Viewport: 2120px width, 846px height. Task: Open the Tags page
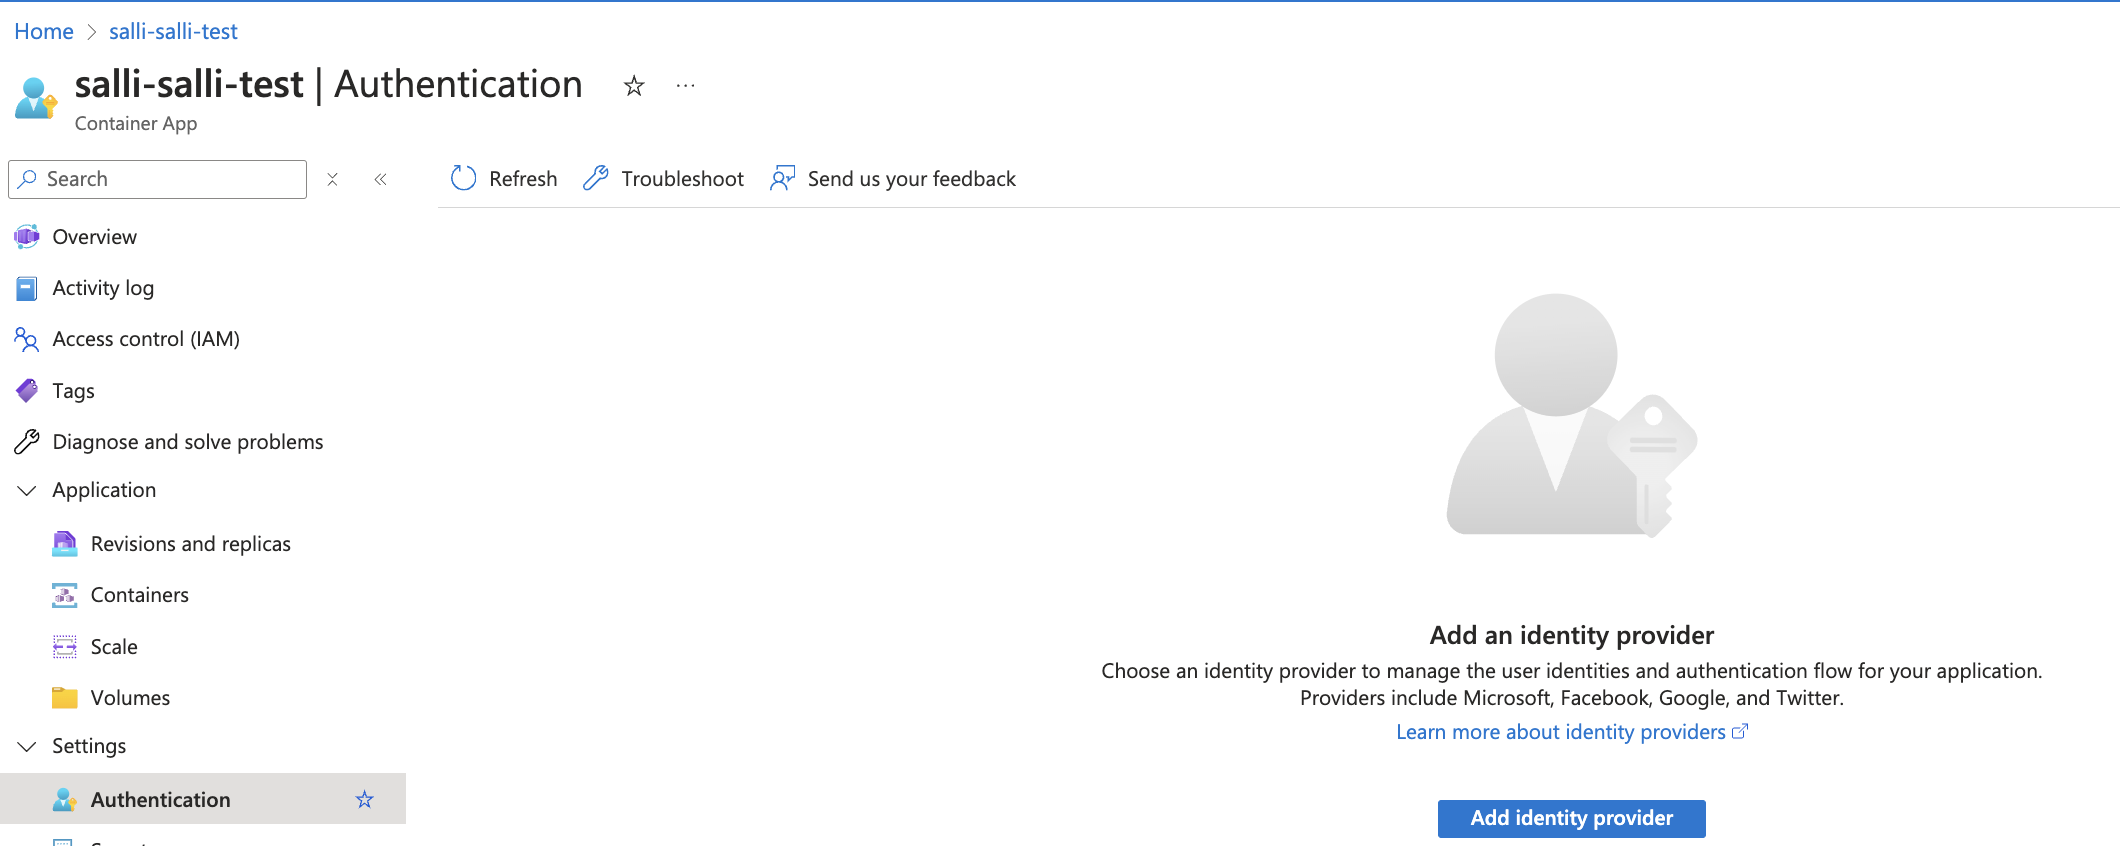(73, 391)
